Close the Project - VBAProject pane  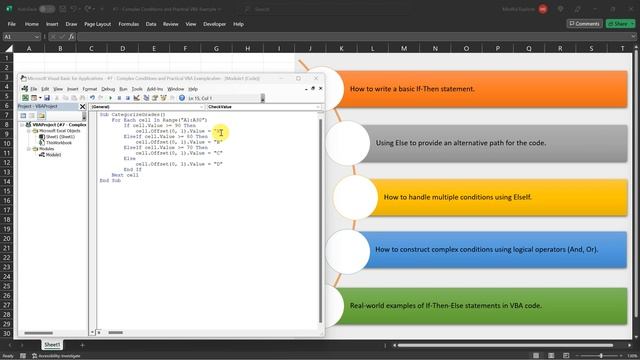point(82,107)
